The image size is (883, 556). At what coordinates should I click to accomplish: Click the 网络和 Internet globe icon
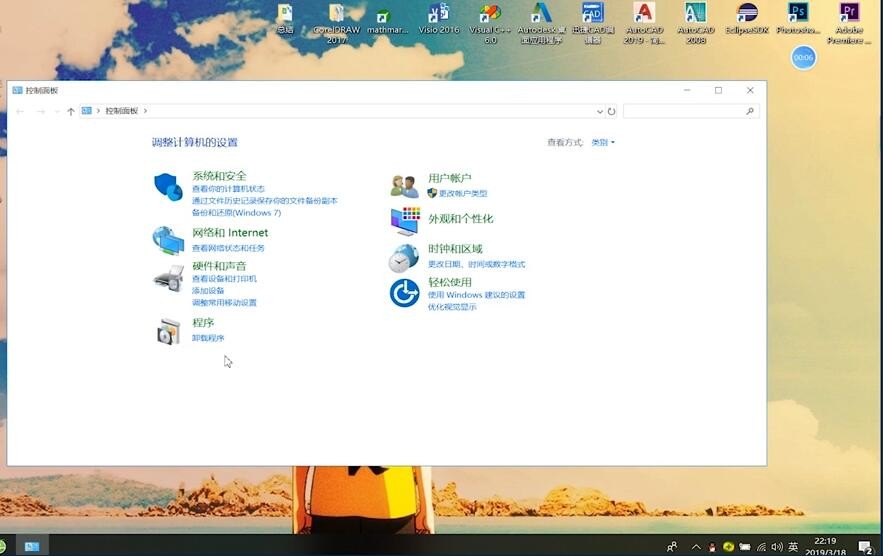(x=167, y=240)
